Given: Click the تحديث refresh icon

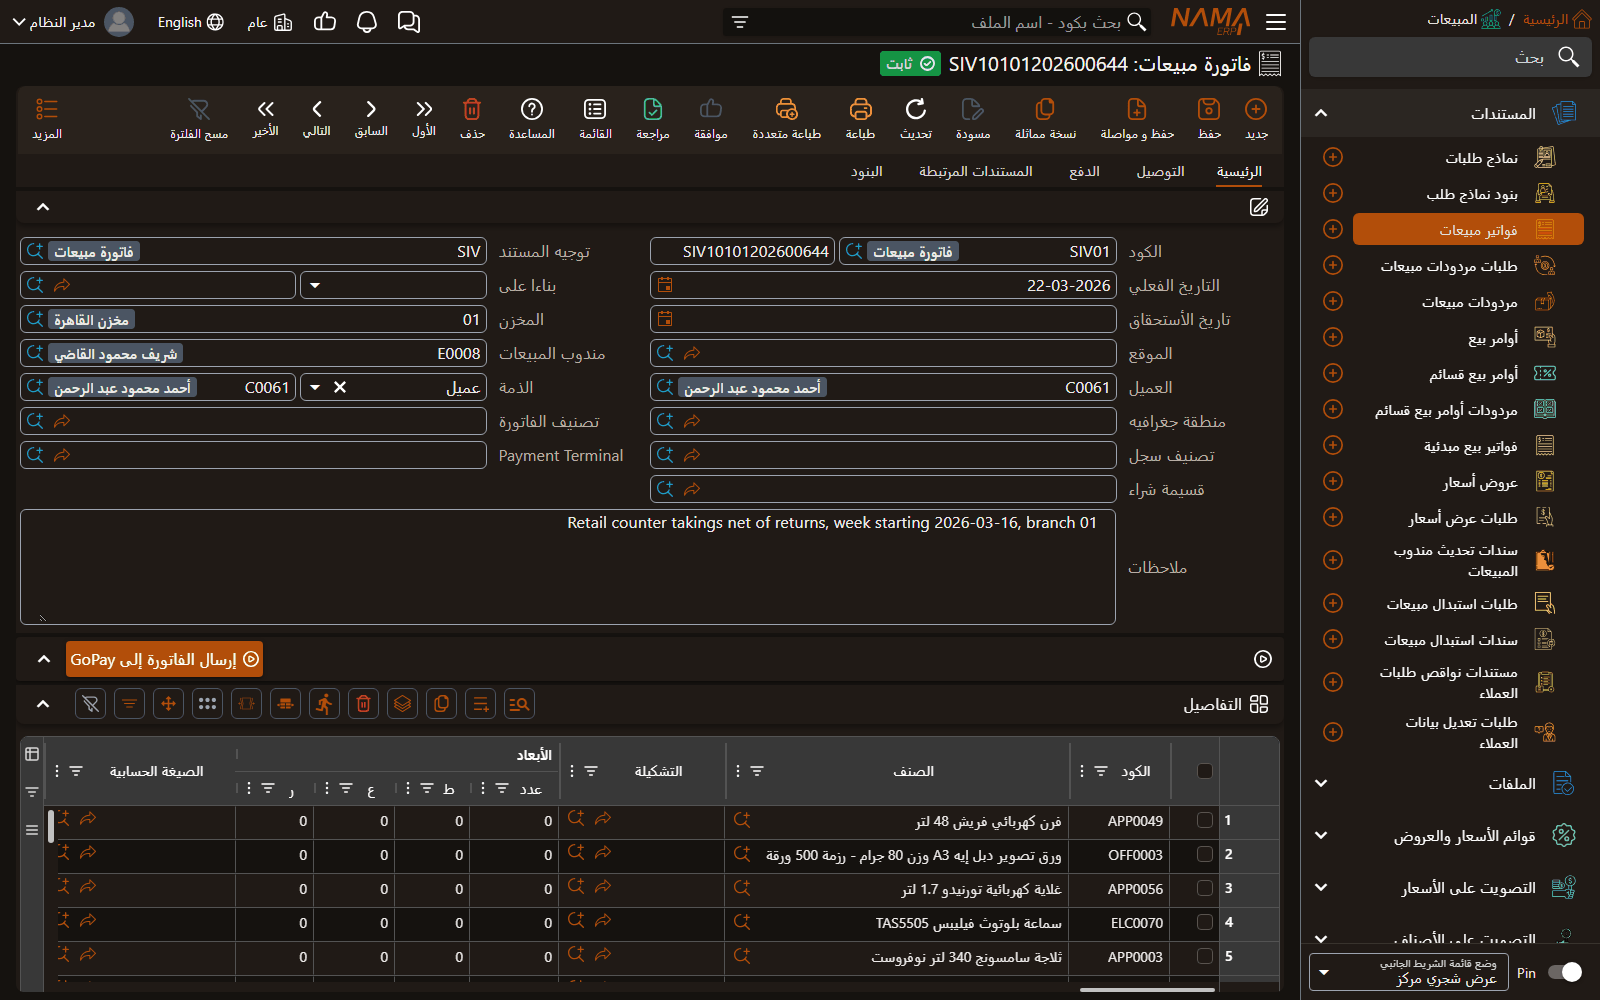Looking at the screenshot, I should 915,109.
